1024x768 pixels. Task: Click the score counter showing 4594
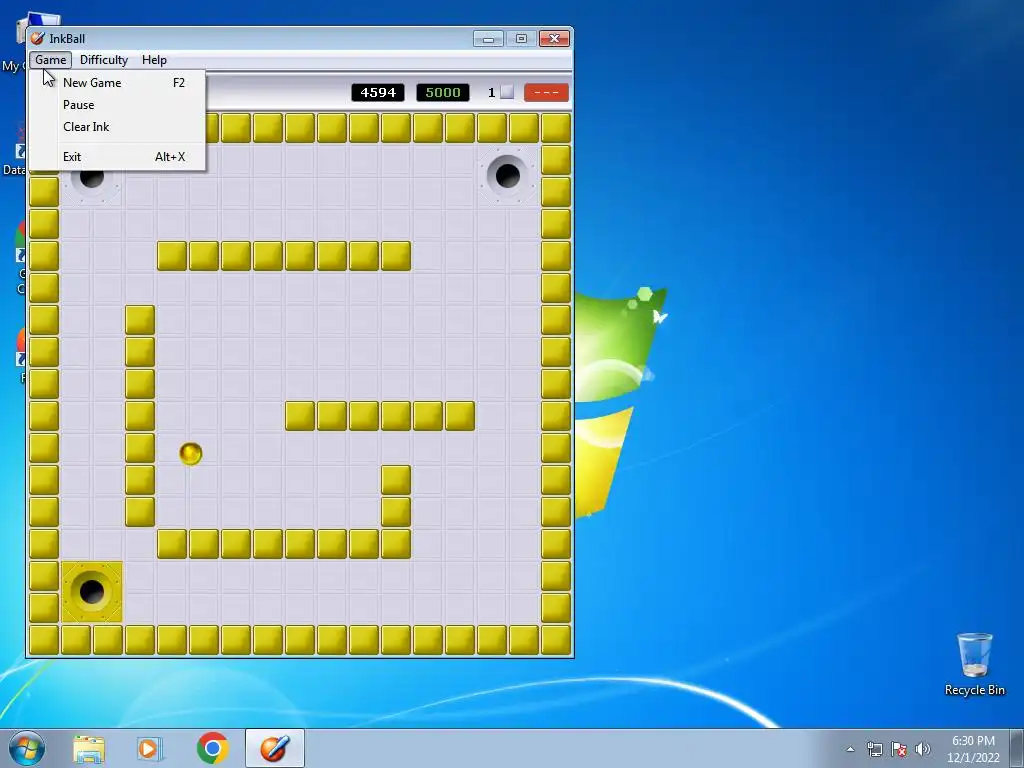click(x=378, y=93)
